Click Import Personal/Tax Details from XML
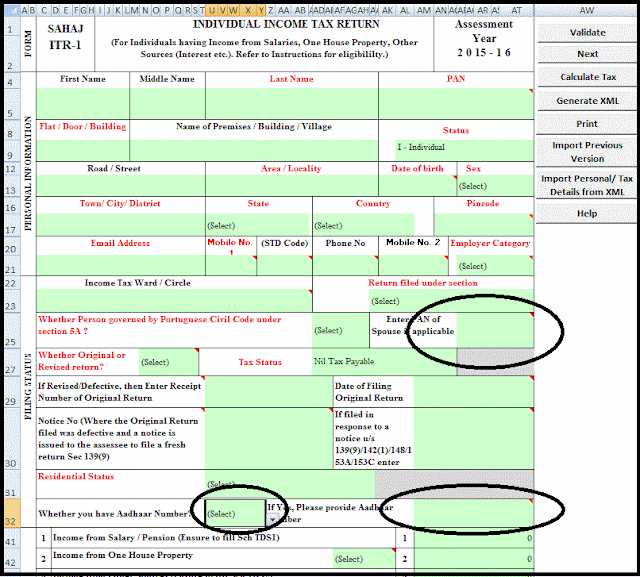 click(x=587, y=185)
